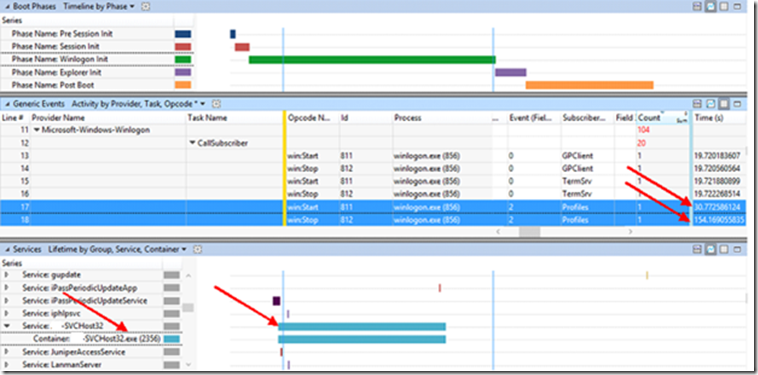Show graph only in Services panel

pos(710,249)
